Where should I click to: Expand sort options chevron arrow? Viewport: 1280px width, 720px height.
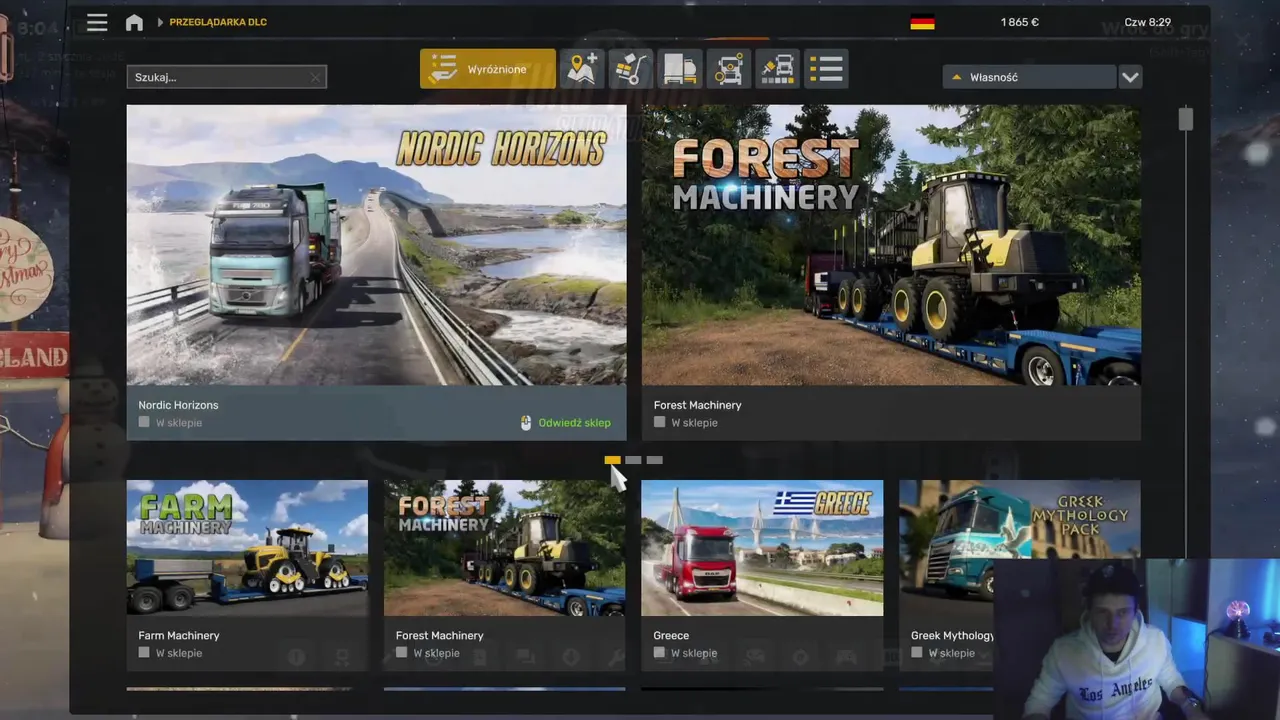[x=1130, y=77]
